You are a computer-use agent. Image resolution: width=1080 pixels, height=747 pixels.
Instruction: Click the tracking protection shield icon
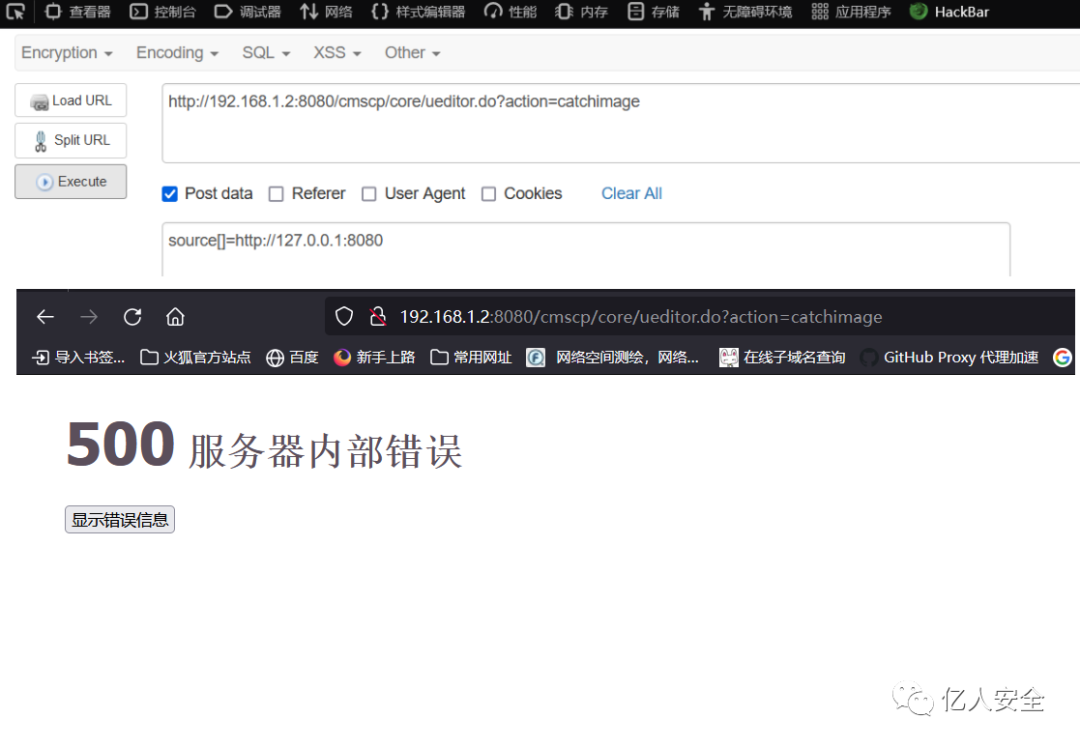344,316
